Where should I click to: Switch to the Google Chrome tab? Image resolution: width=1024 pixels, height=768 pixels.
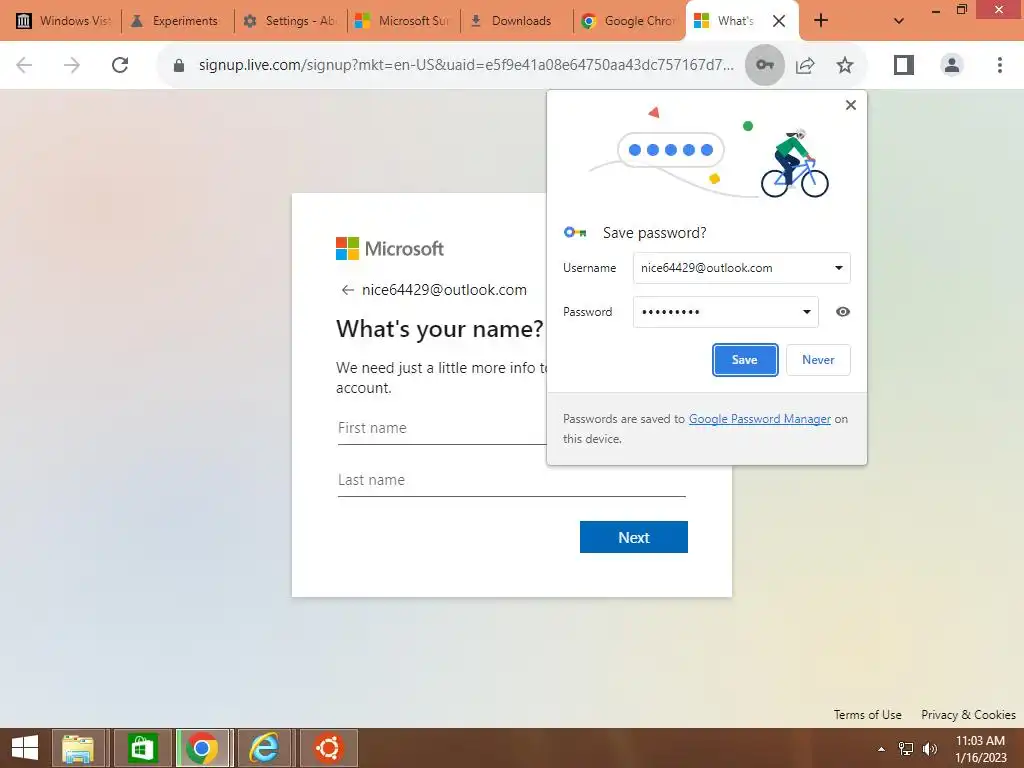(628, 21)
